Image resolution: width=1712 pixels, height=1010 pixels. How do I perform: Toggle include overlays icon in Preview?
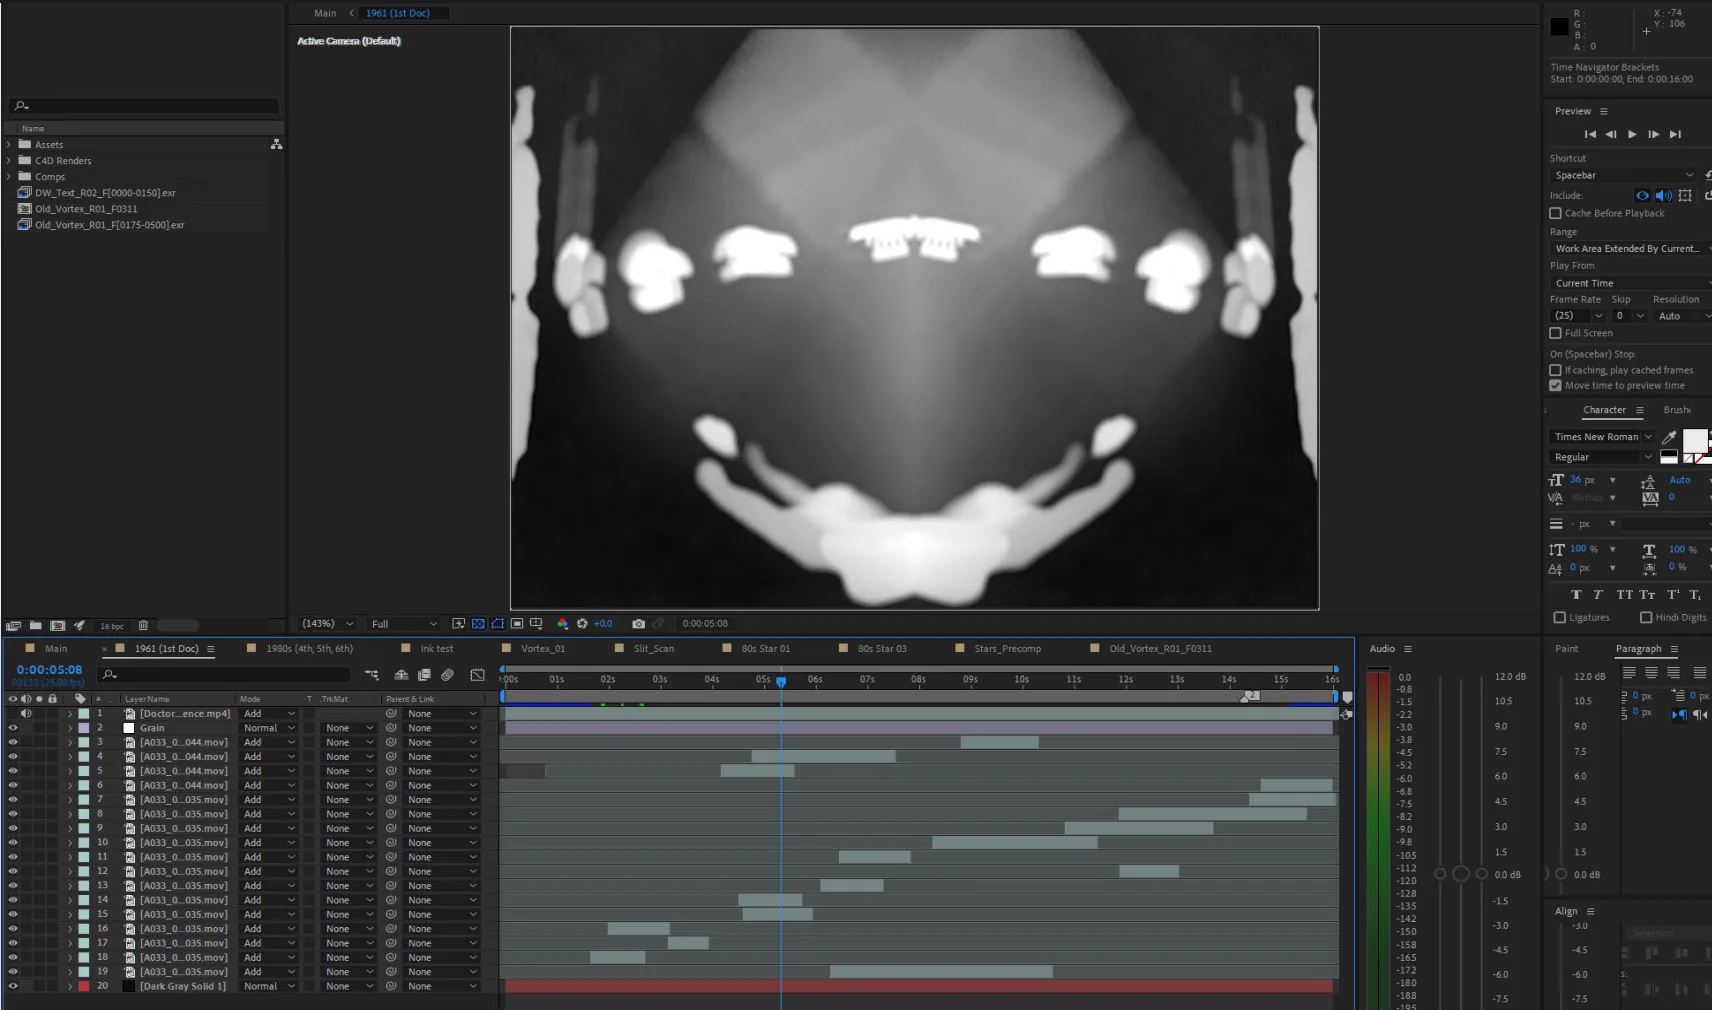pos(1685,196)
